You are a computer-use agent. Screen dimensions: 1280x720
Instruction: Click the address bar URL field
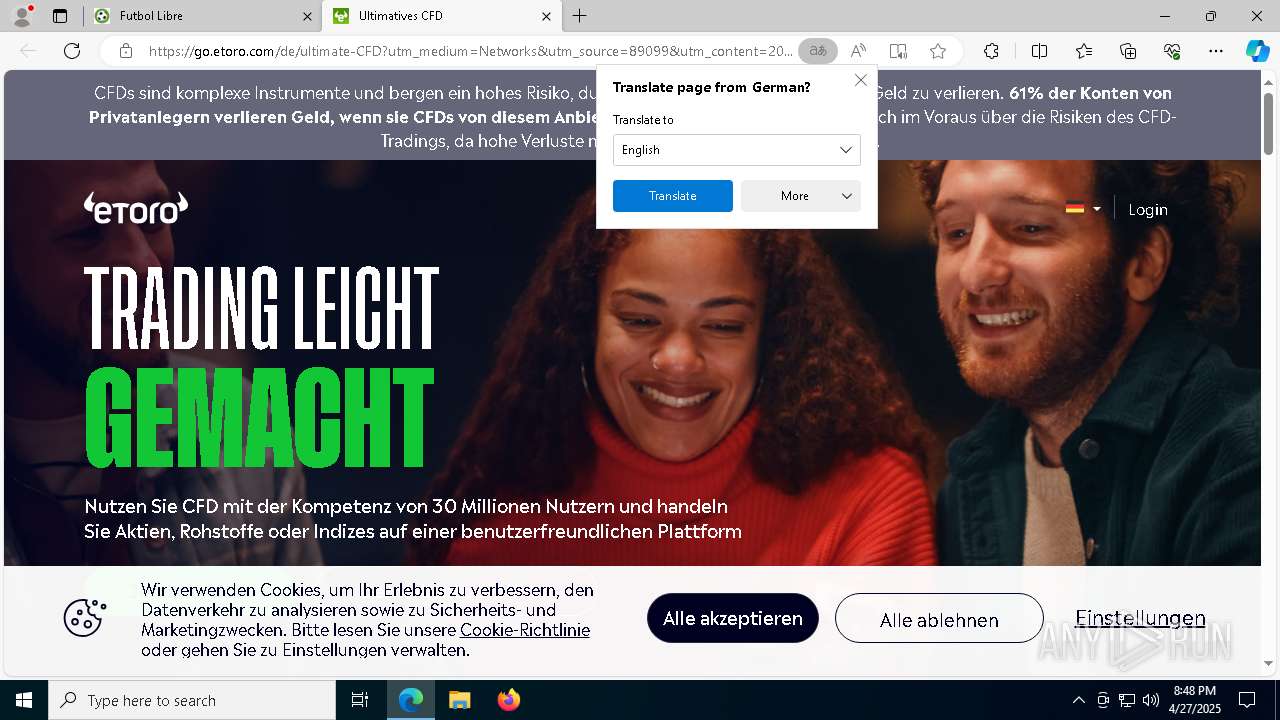click(x=470, y=51)
